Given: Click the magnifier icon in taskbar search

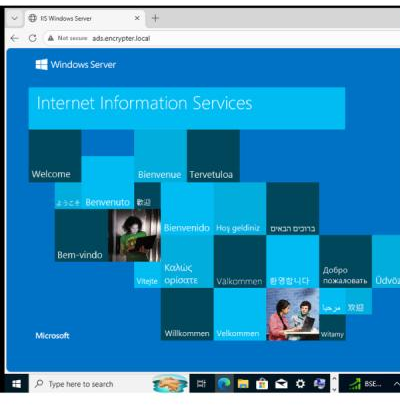Looking at the screenshot, I should coord(39,384).
